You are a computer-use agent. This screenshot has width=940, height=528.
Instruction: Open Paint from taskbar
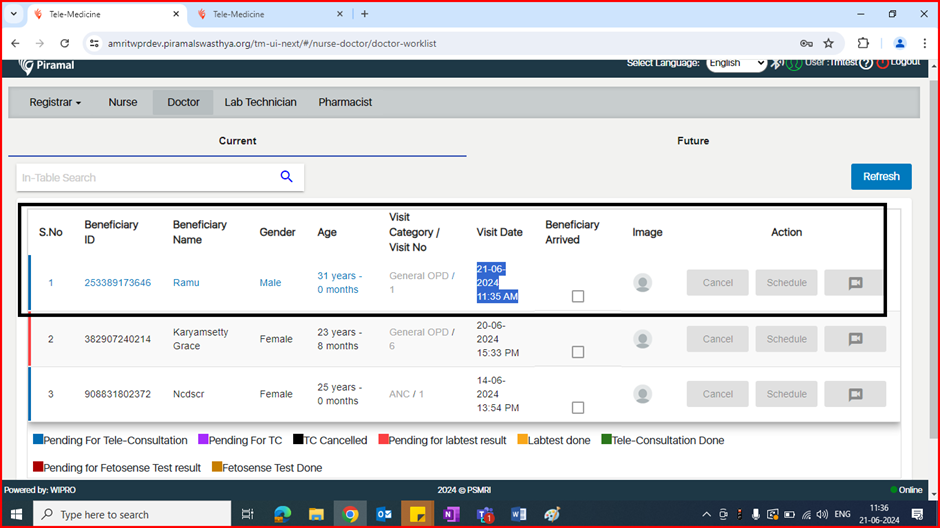coord(552,514)
